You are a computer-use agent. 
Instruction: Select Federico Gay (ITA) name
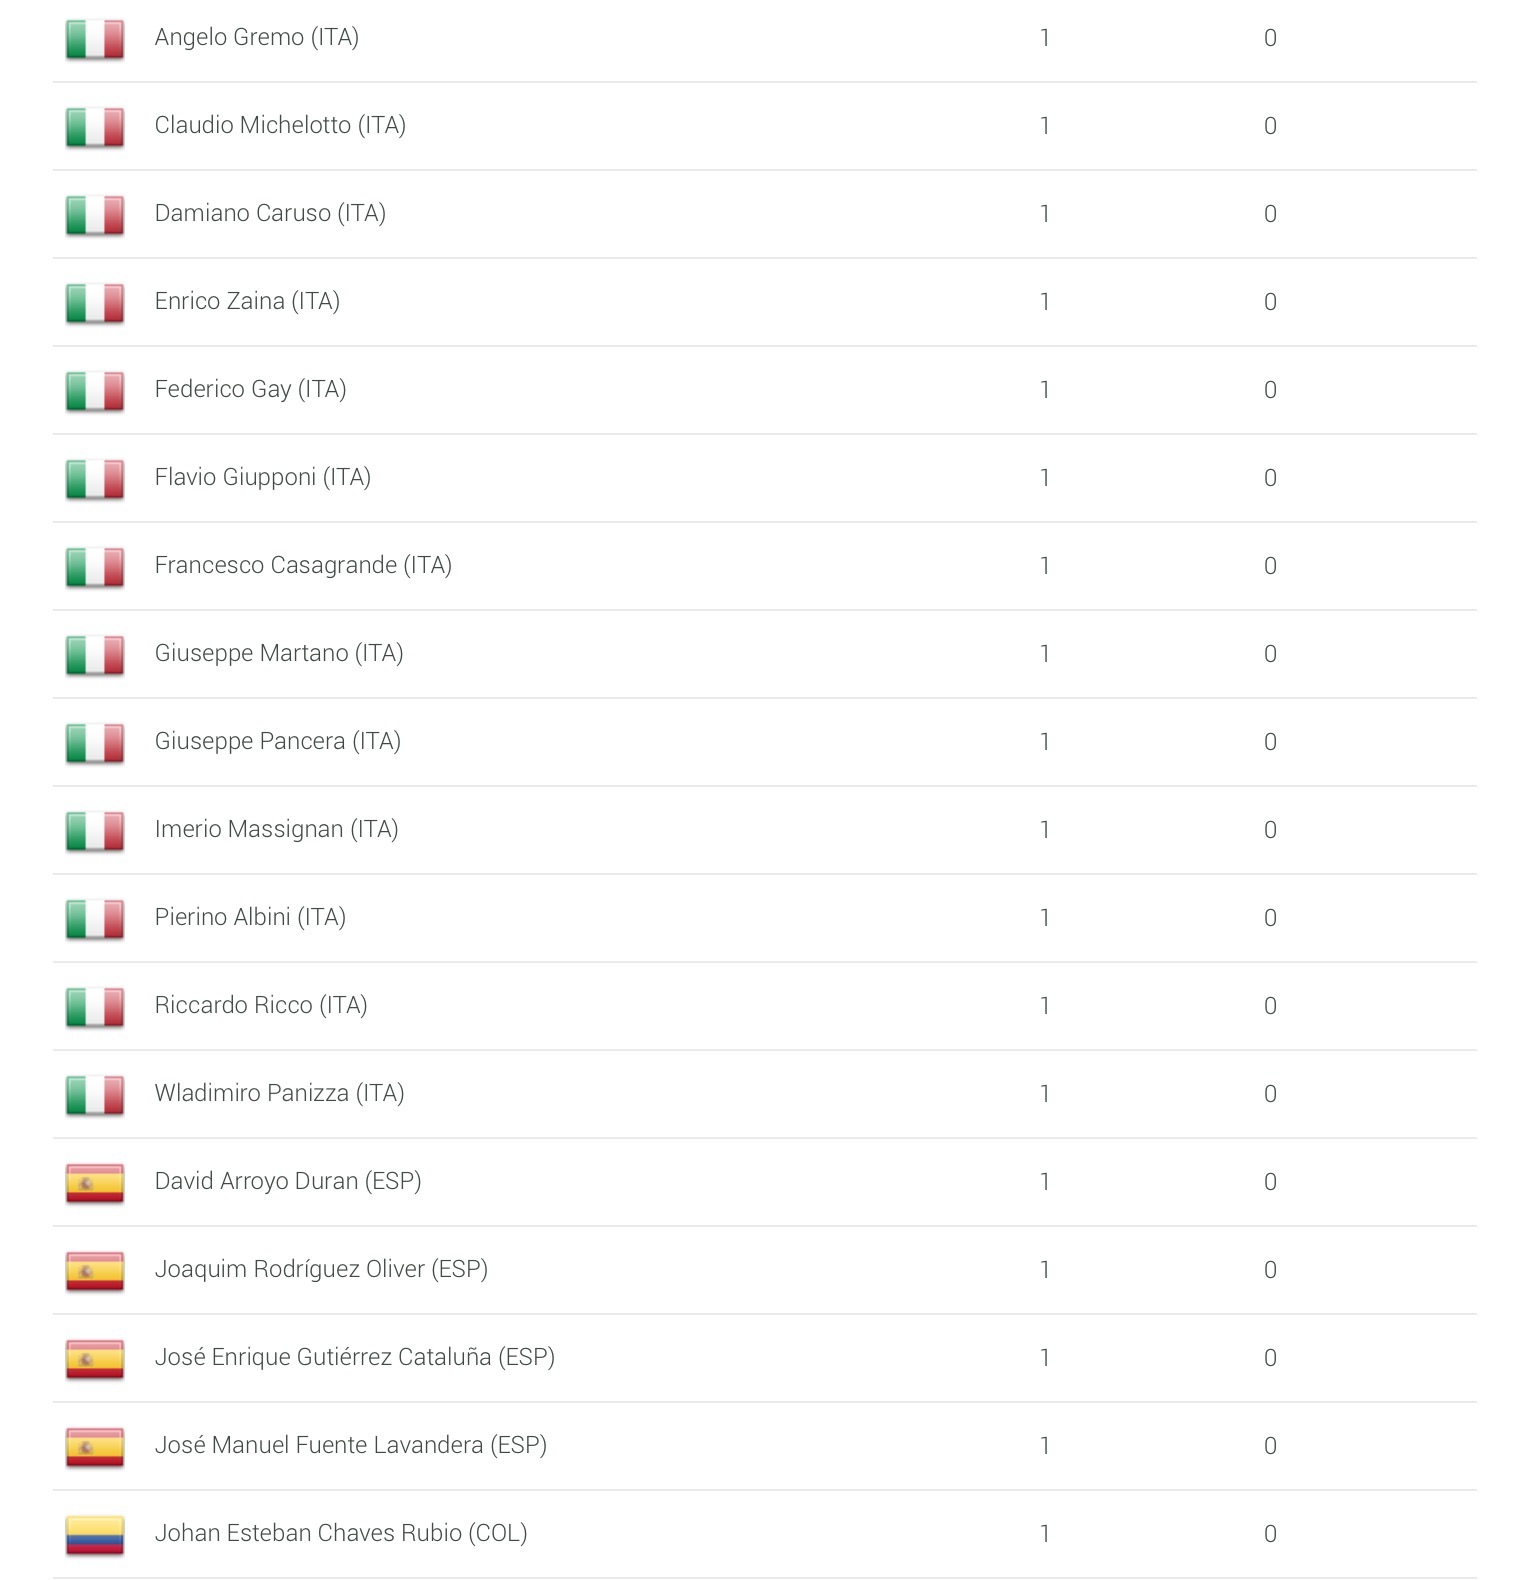coord(250,389)
